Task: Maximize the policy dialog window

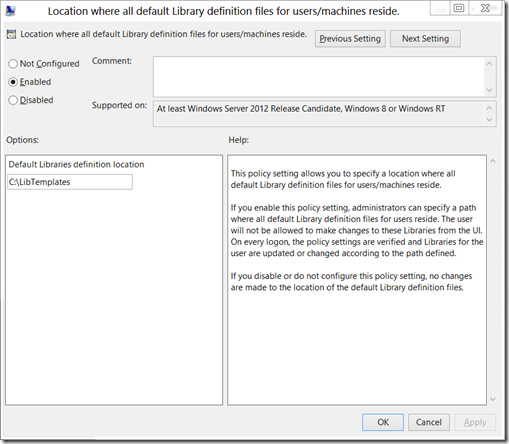Action: (x=459, y=8)
